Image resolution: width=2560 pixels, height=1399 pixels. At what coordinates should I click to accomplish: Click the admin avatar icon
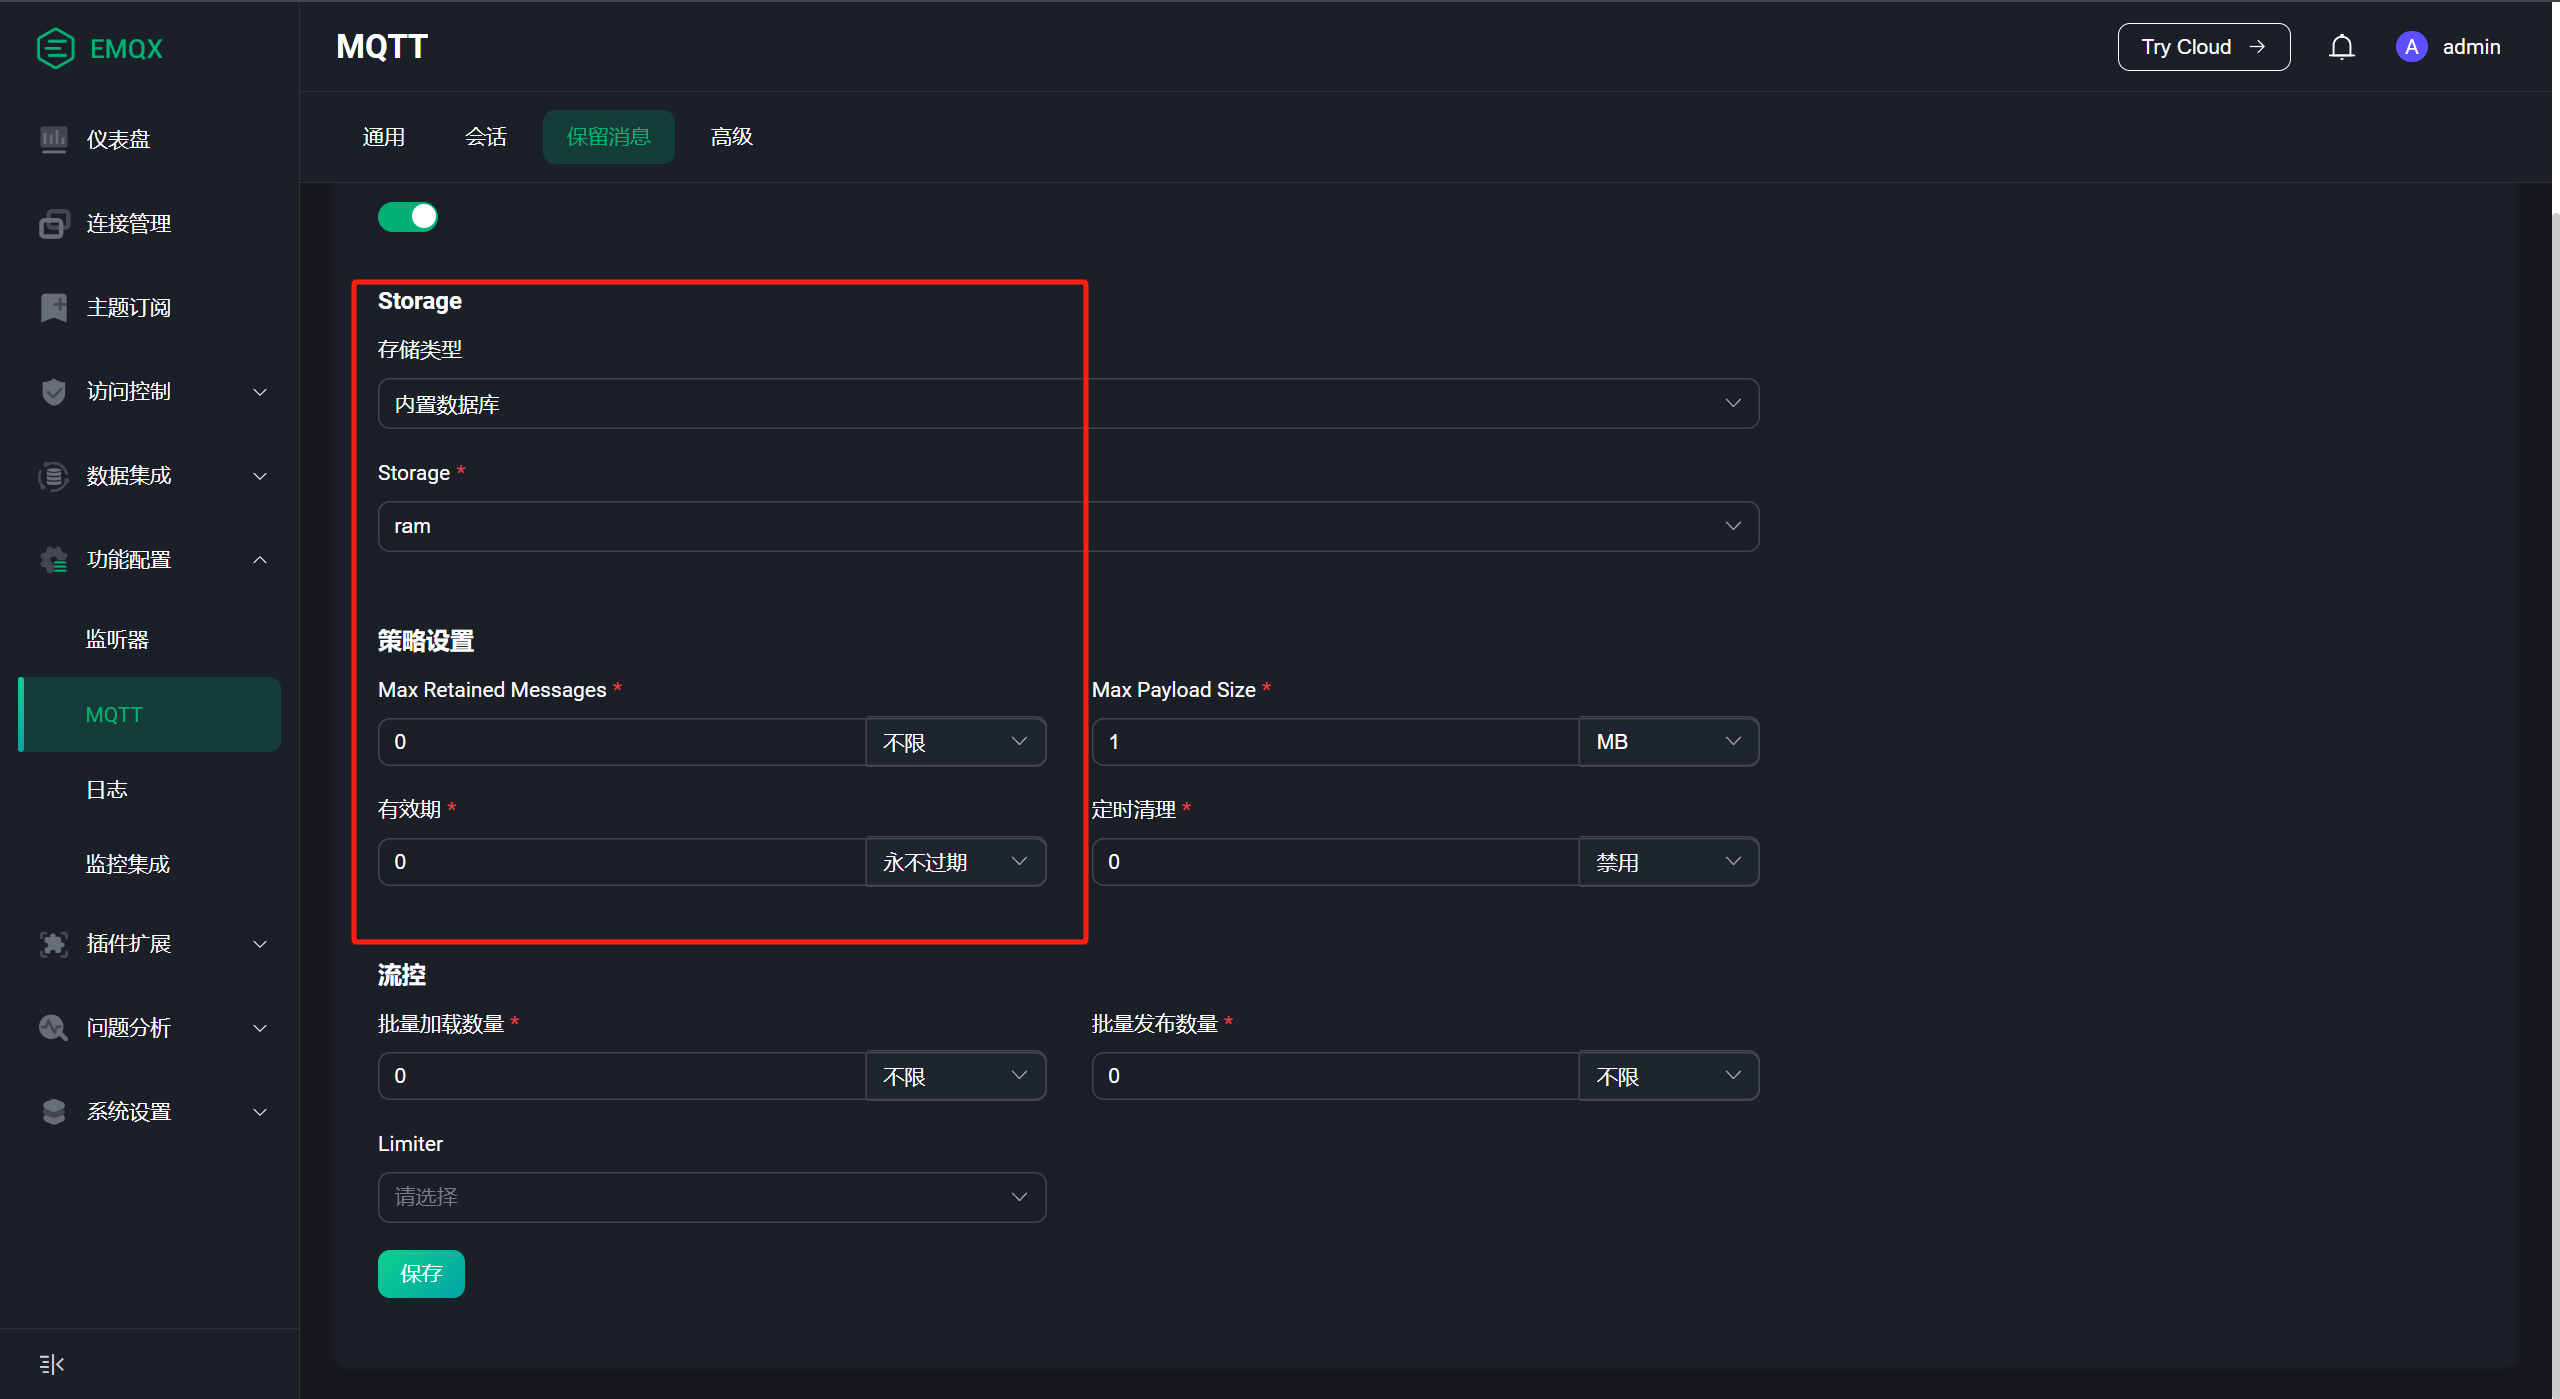[2411, 47]
